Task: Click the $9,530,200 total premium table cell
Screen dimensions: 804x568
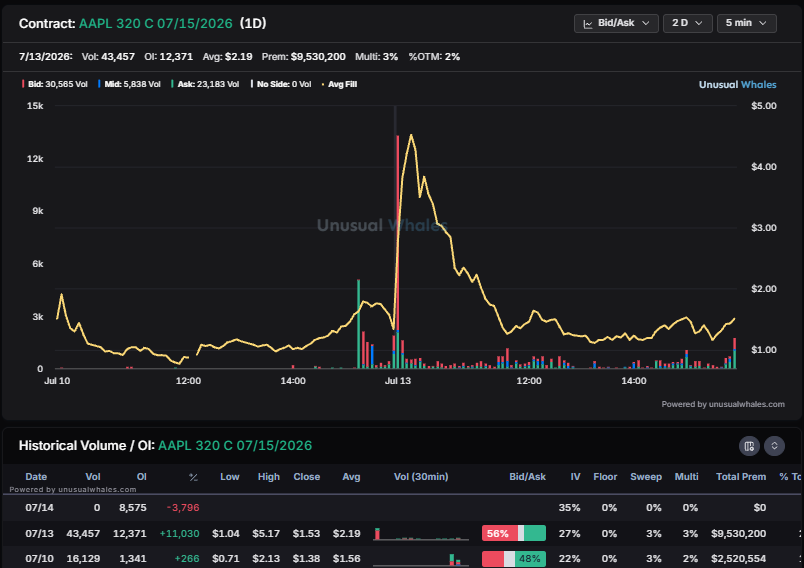Action: click(x=738, y=533)
